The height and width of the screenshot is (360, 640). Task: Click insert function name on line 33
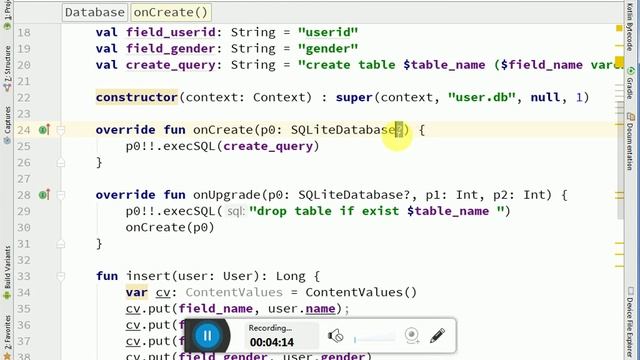click(x=149, y=276)
